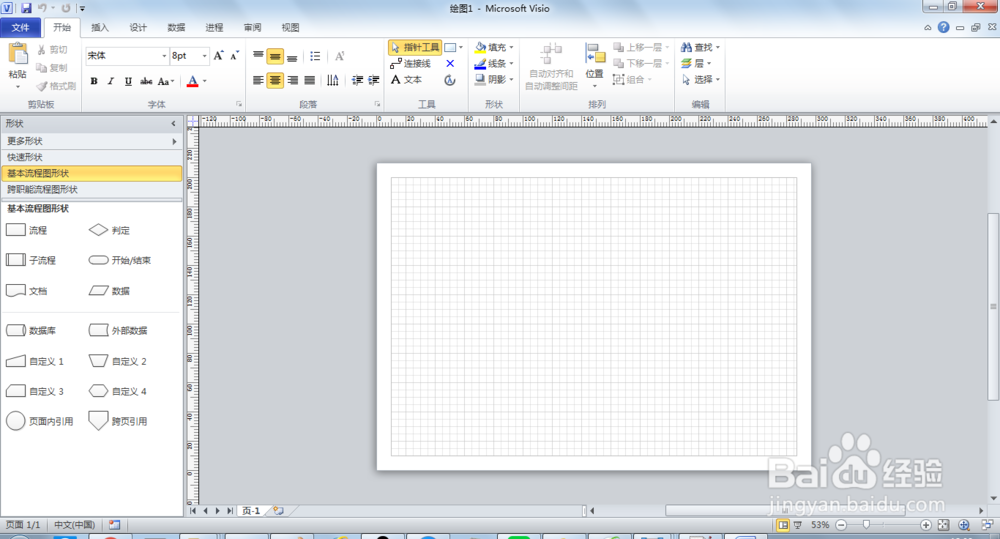Image resolution: width=1000 pixels, height=539 pixels.
Task: Switch to the View (视图) tab
Action: click(x=290, y=27)
